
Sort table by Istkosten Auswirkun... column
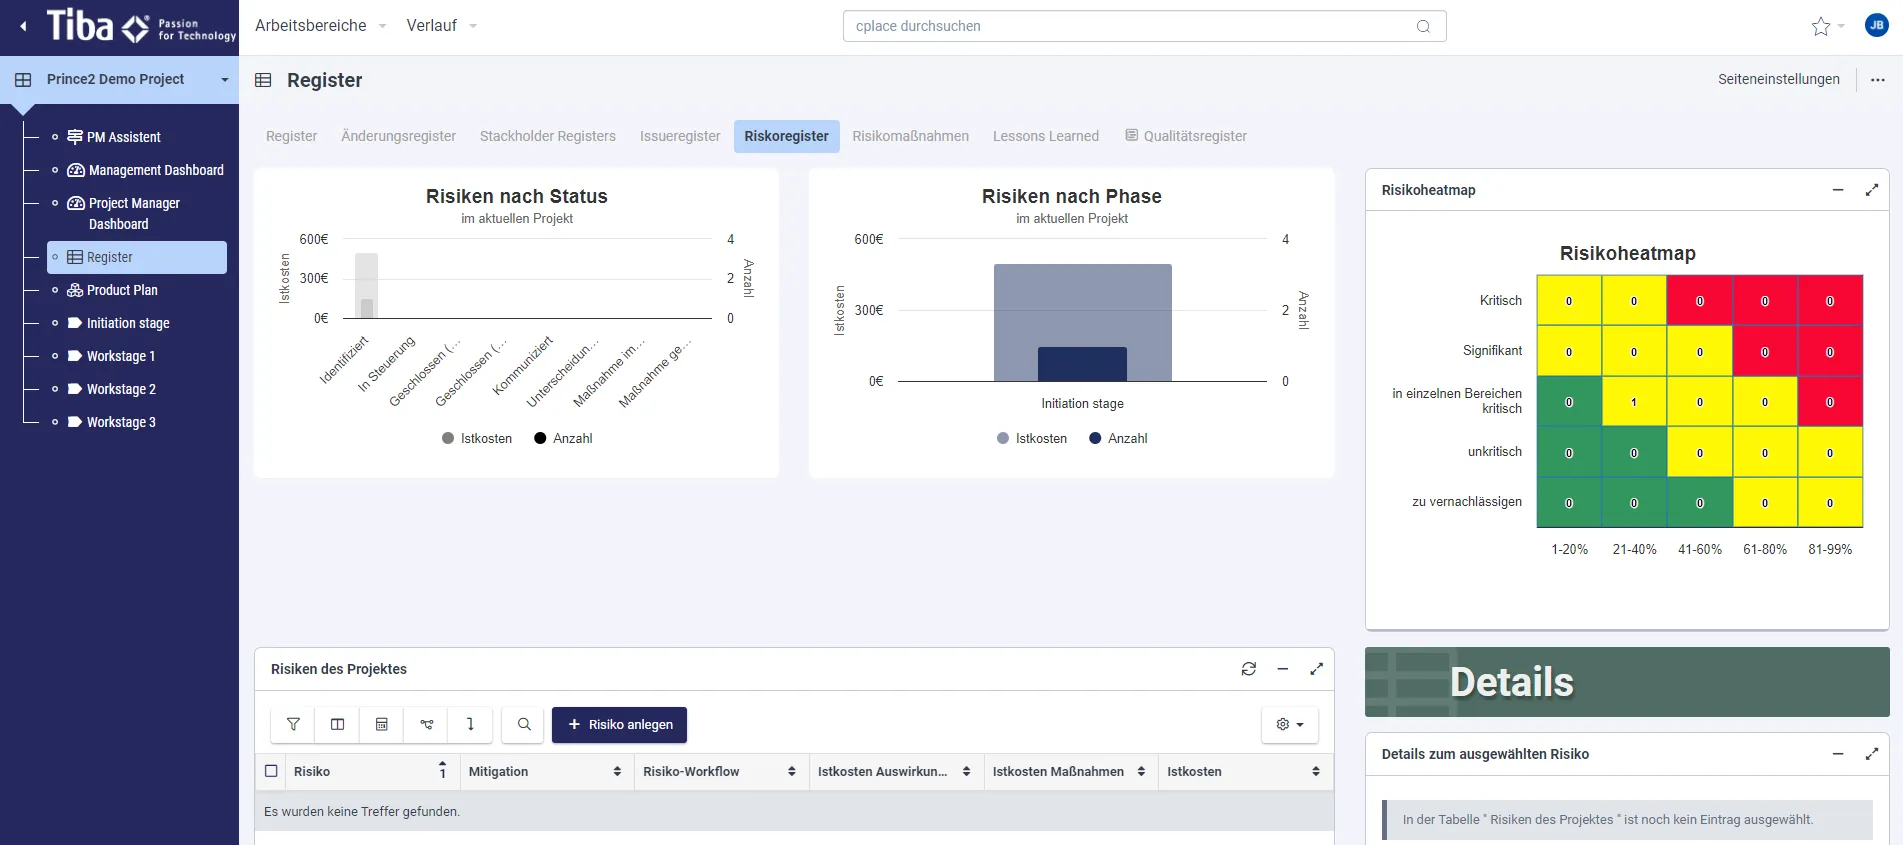pyautogui.click(x=966, y=771)
